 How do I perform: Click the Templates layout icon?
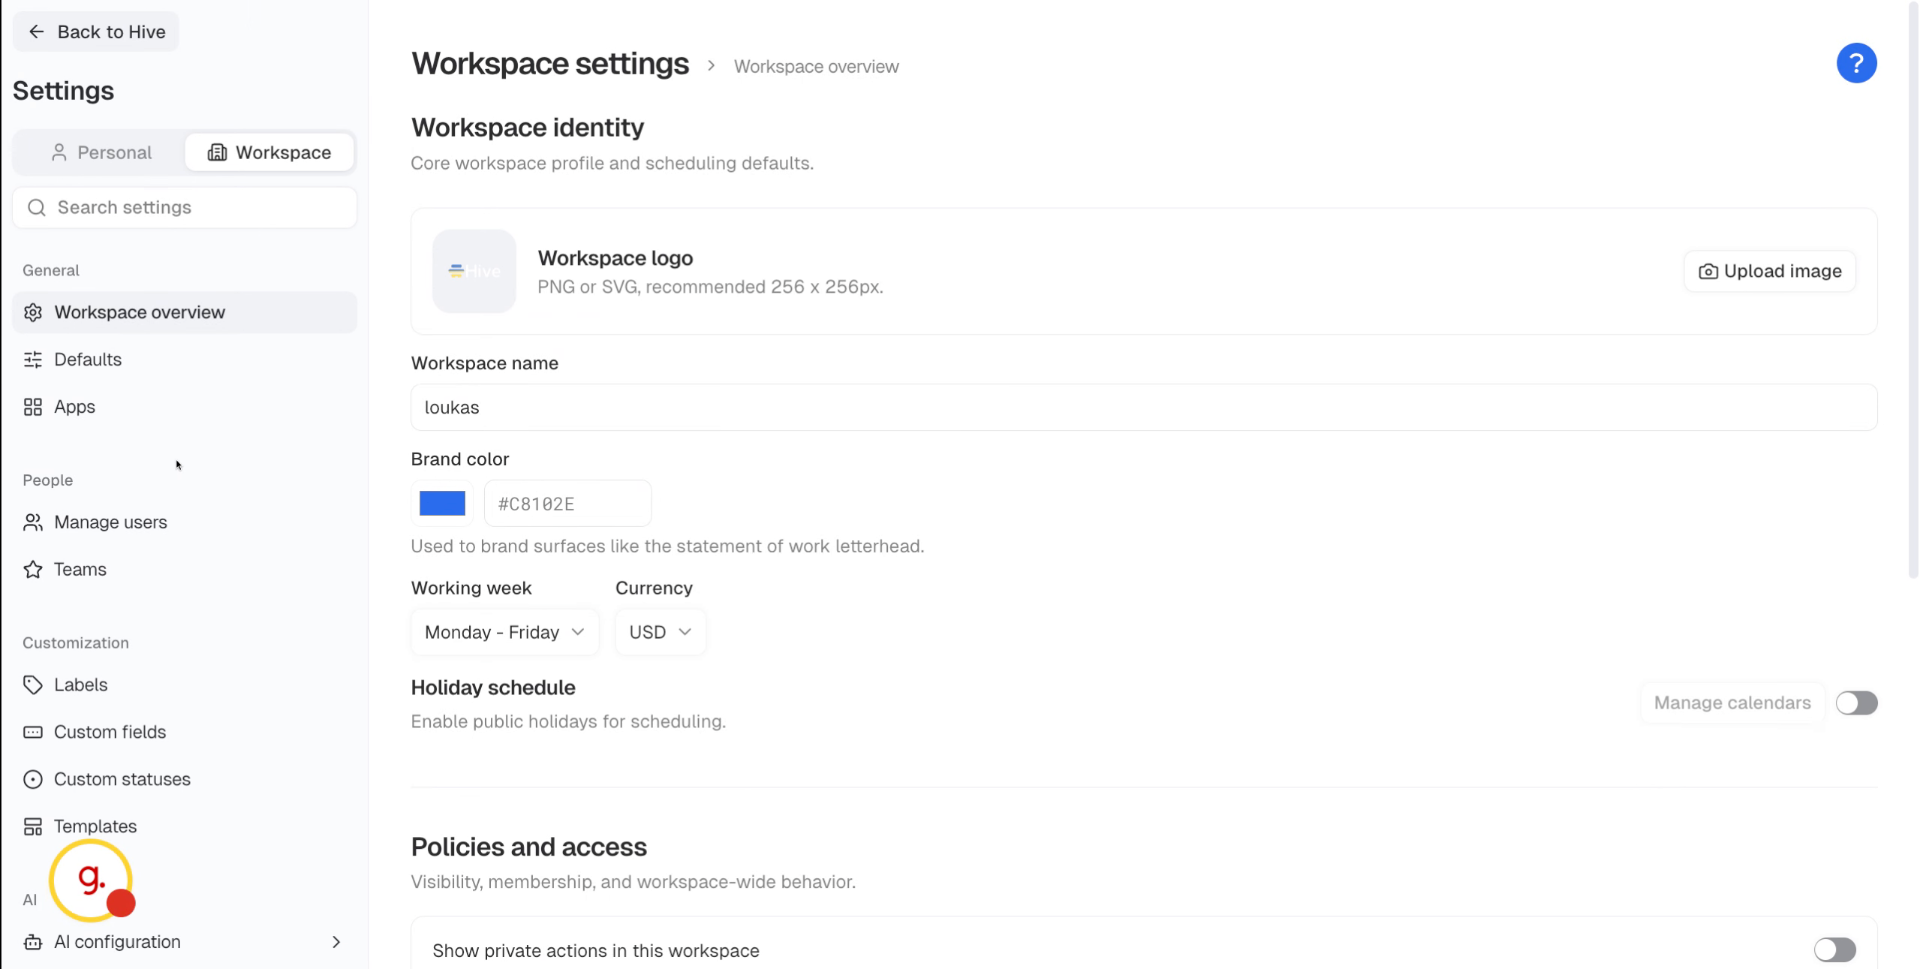[33, 827]
